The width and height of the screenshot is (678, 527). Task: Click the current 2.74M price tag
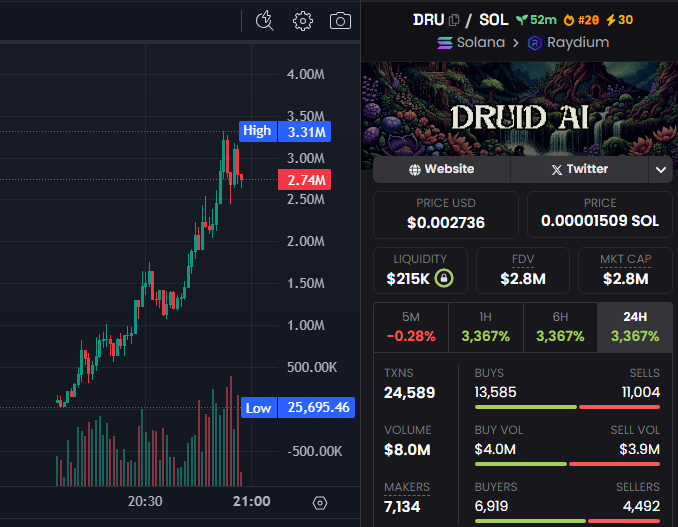pyautogui.click(x=304, y=179)
